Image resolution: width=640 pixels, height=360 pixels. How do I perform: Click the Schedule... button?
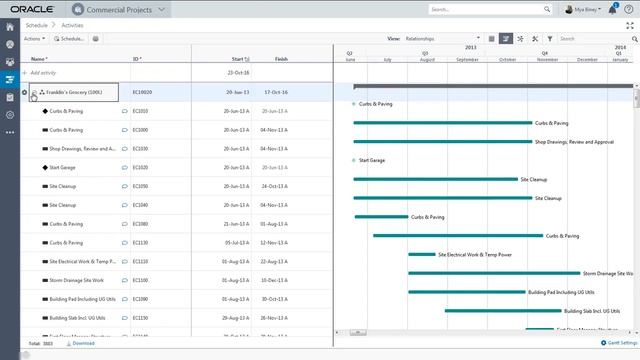69,39
